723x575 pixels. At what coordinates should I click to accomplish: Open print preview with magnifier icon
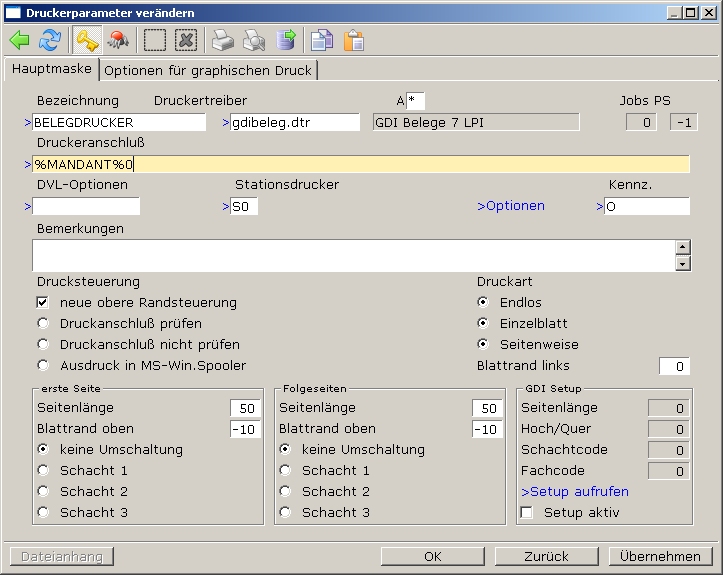[254, 40]
